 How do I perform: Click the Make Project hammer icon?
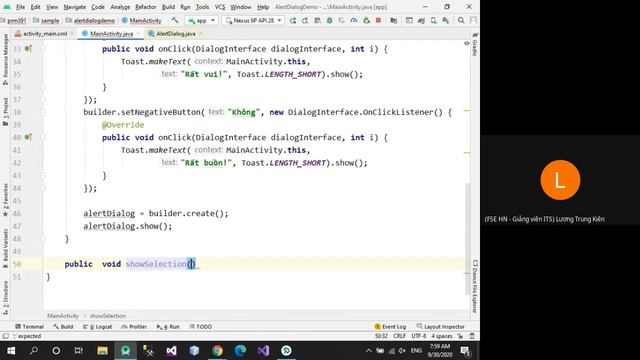point(175,20)
